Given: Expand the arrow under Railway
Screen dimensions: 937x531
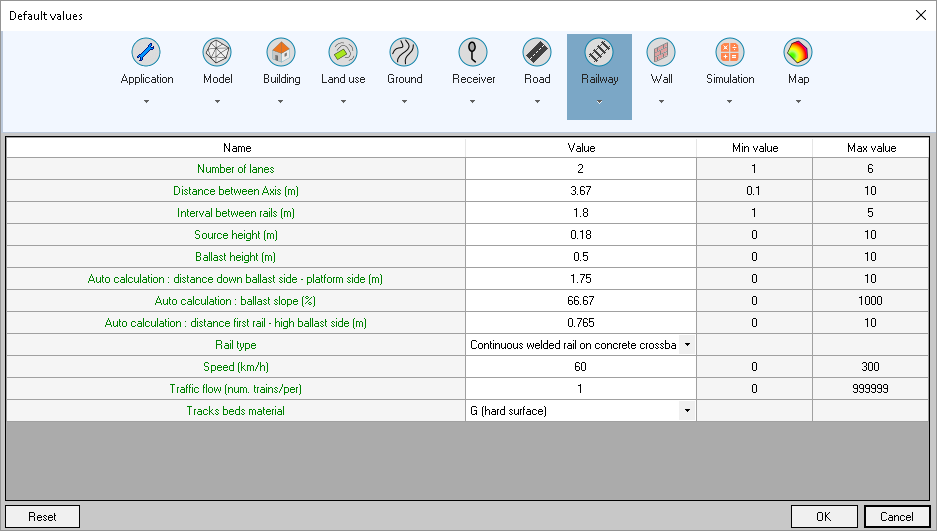Looking at the screenshot, I should click(599, 102).
